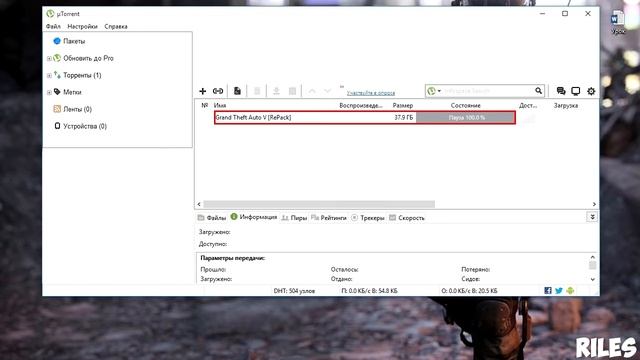Expand the Обновить до Pro node
640x360 pixels.
tap(49, 58)
